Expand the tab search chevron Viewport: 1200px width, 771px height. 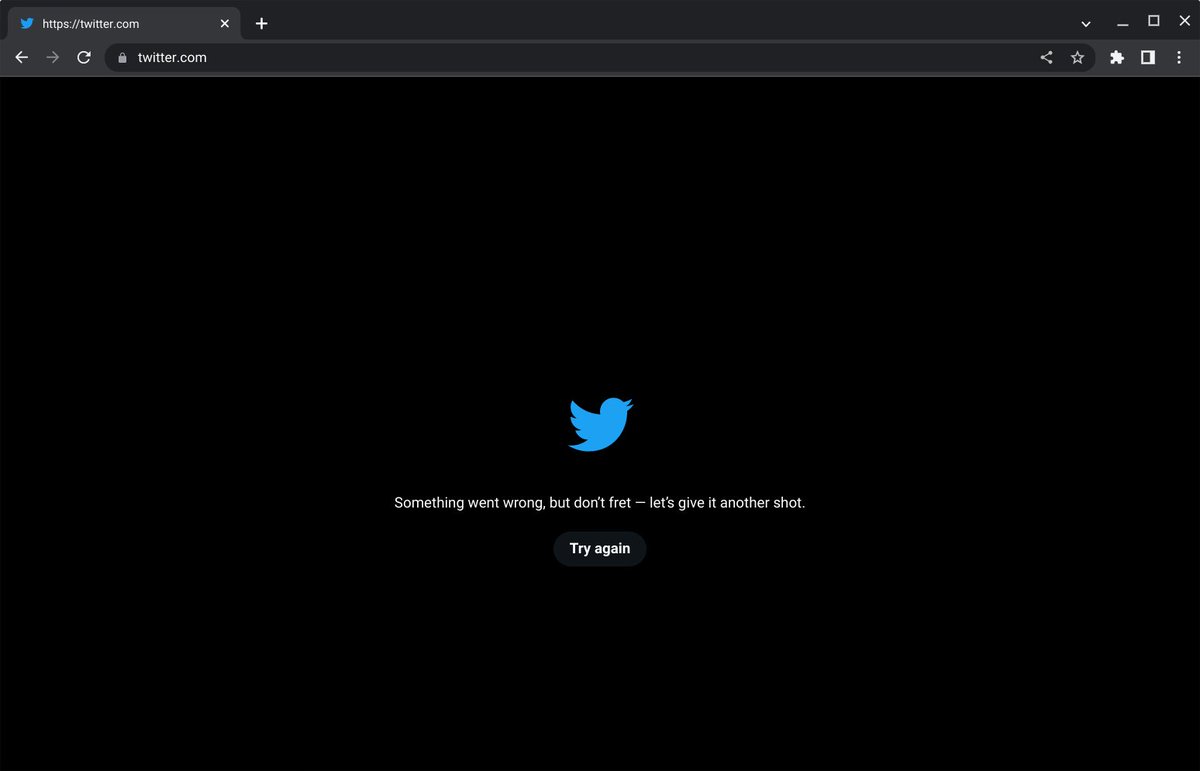tap(1086, 23)
